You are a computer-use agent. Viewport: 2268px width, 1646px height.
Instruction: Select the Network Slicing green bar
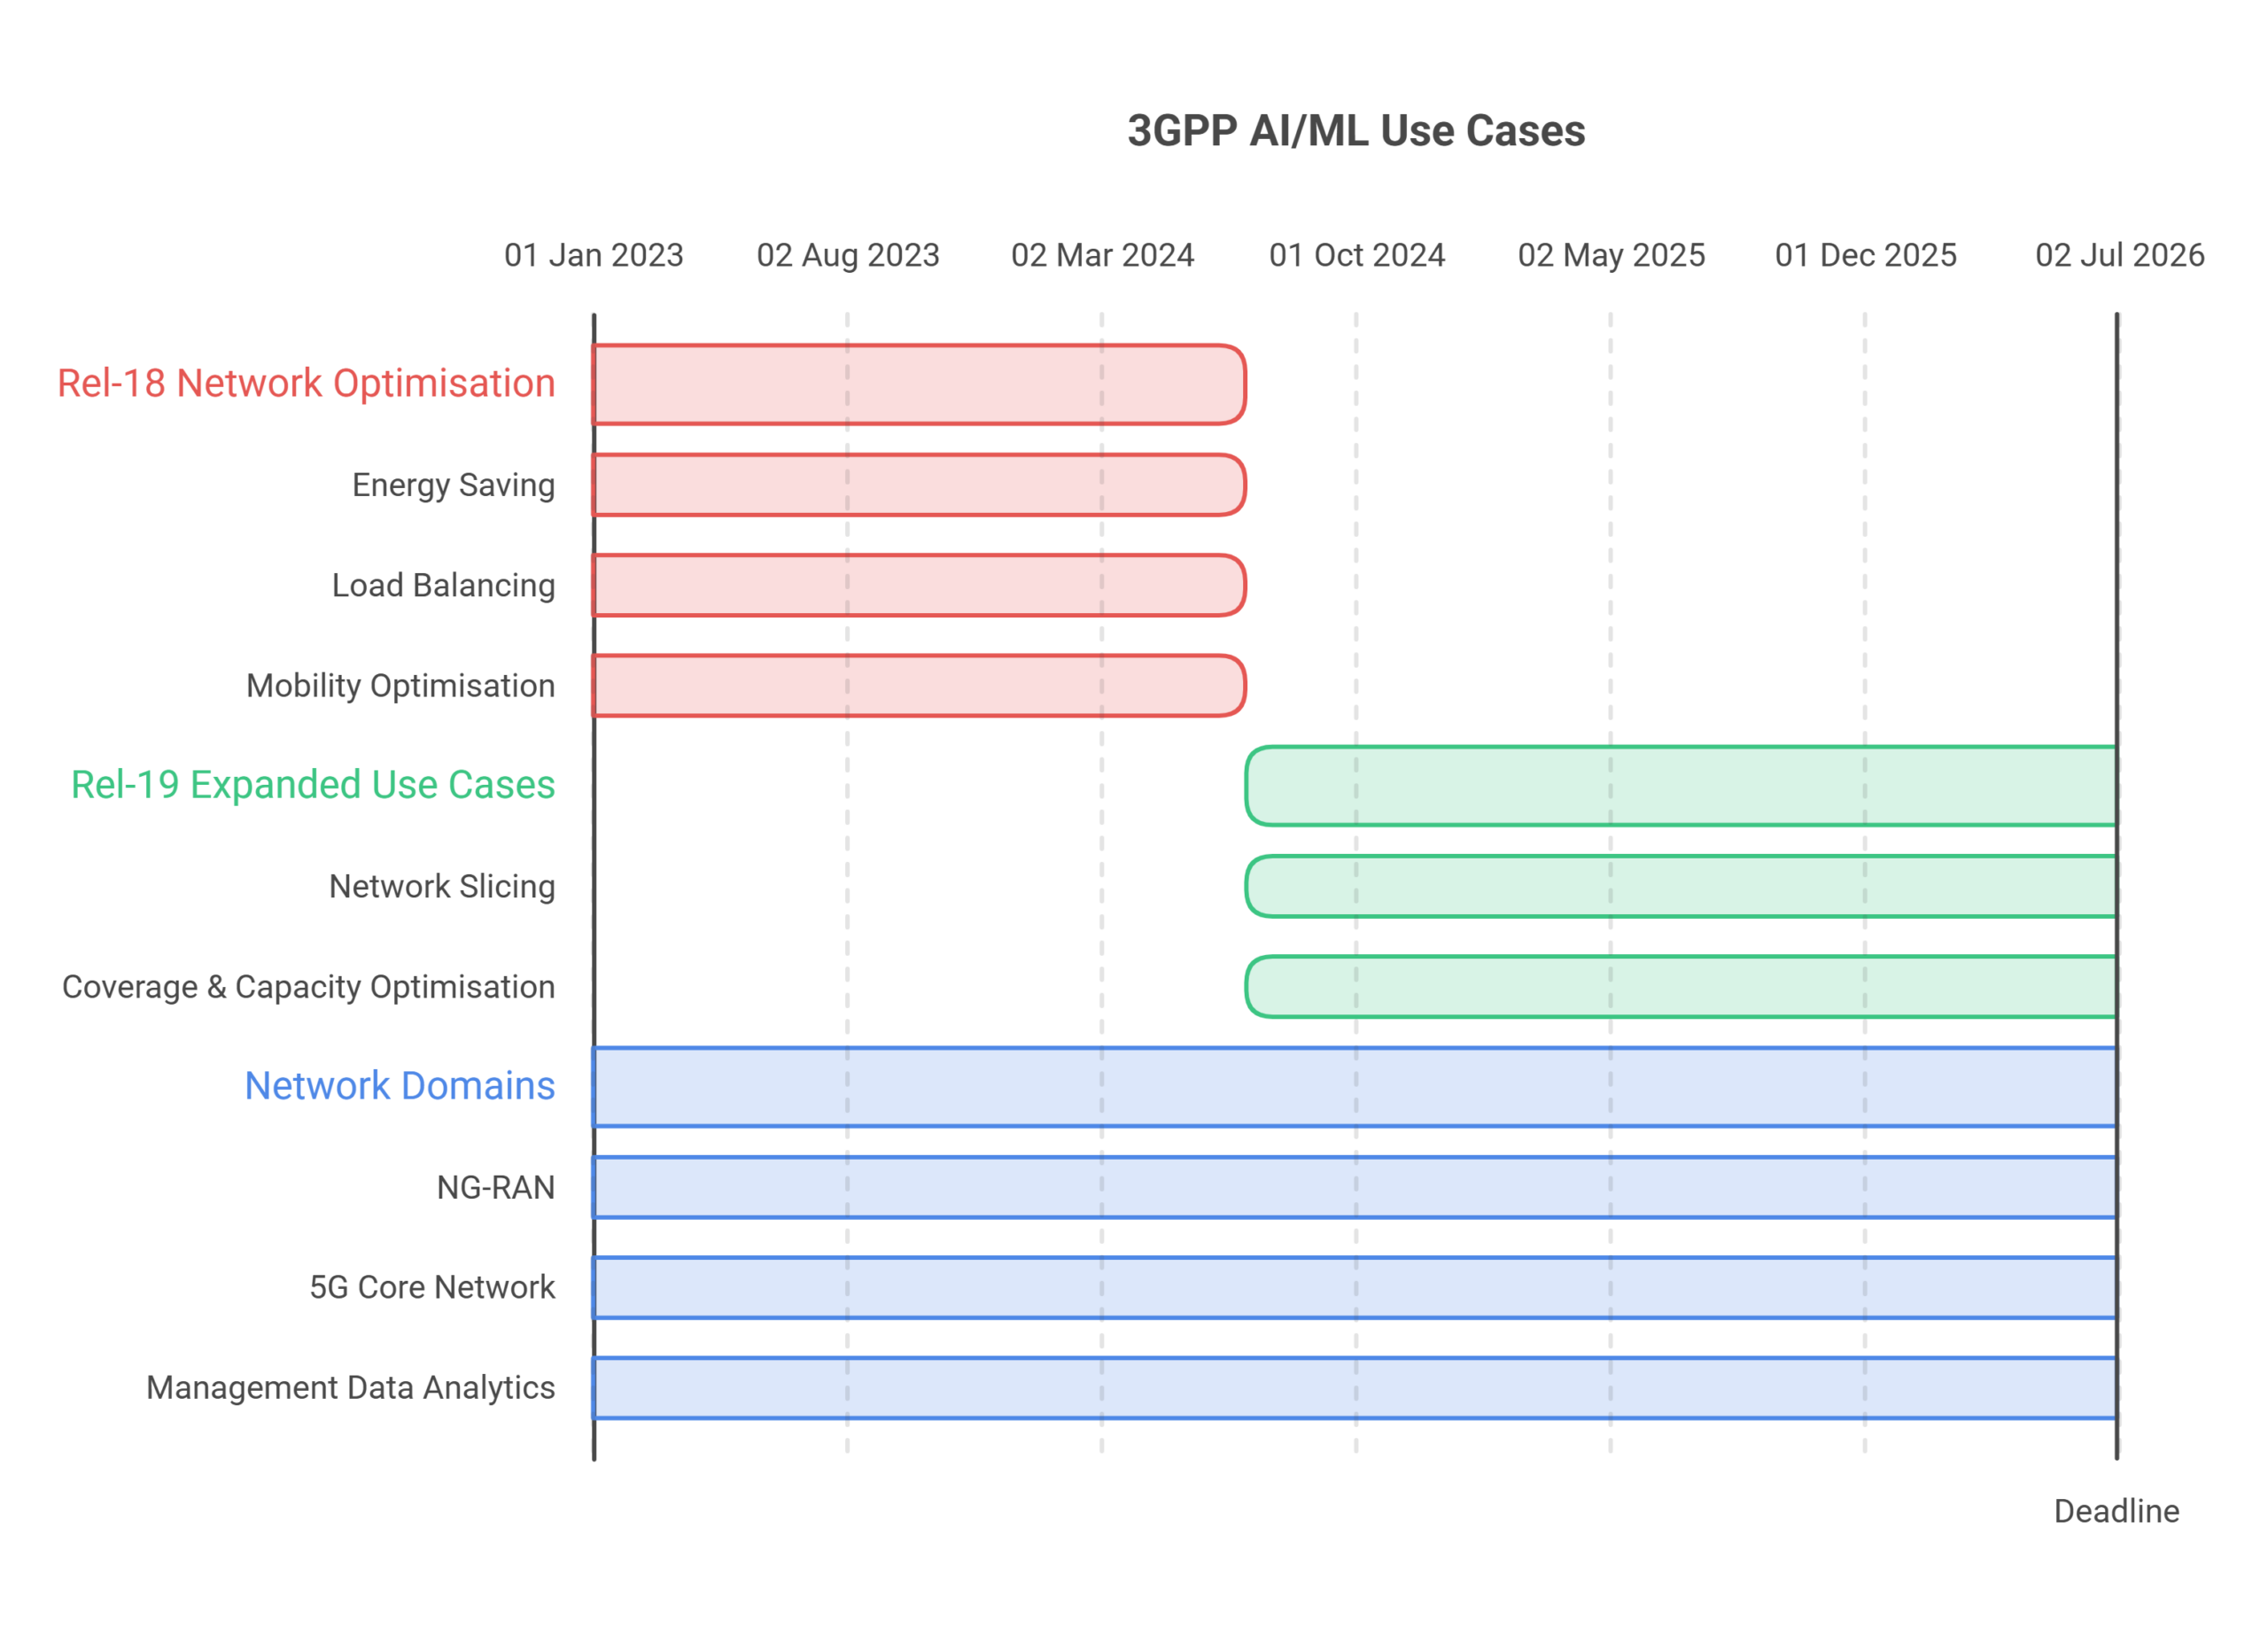pos(1681,886)
